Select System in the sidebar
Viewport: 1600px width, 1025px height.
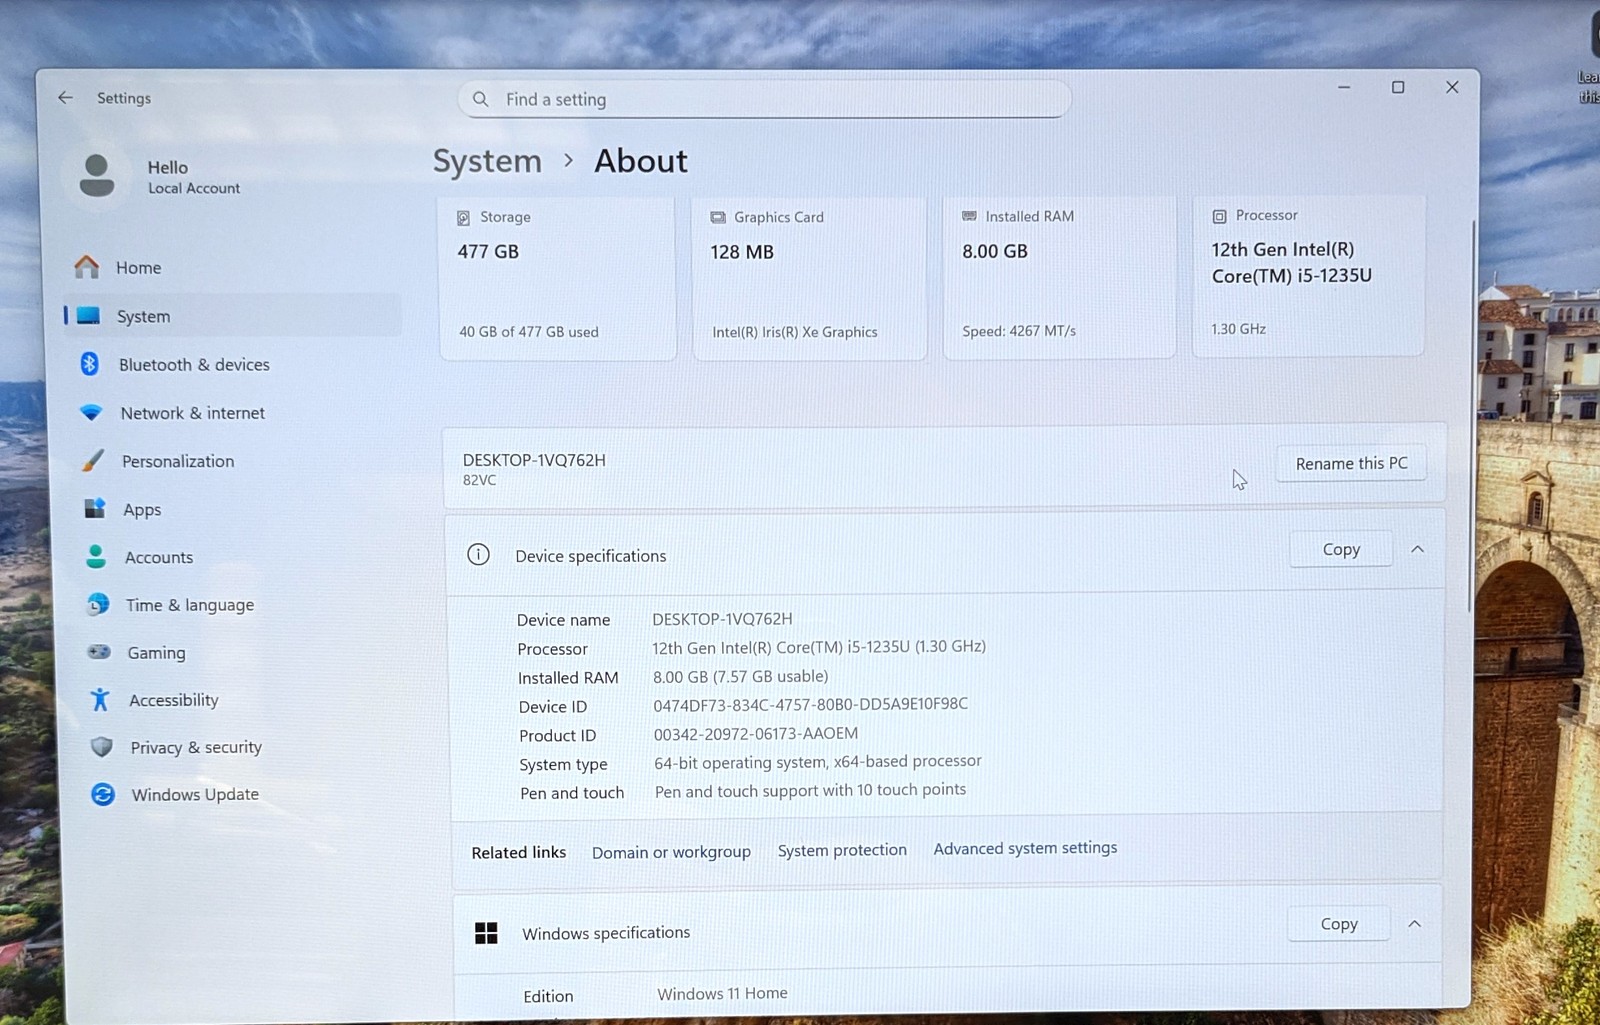pyautogui.click(x=232, y=316)
